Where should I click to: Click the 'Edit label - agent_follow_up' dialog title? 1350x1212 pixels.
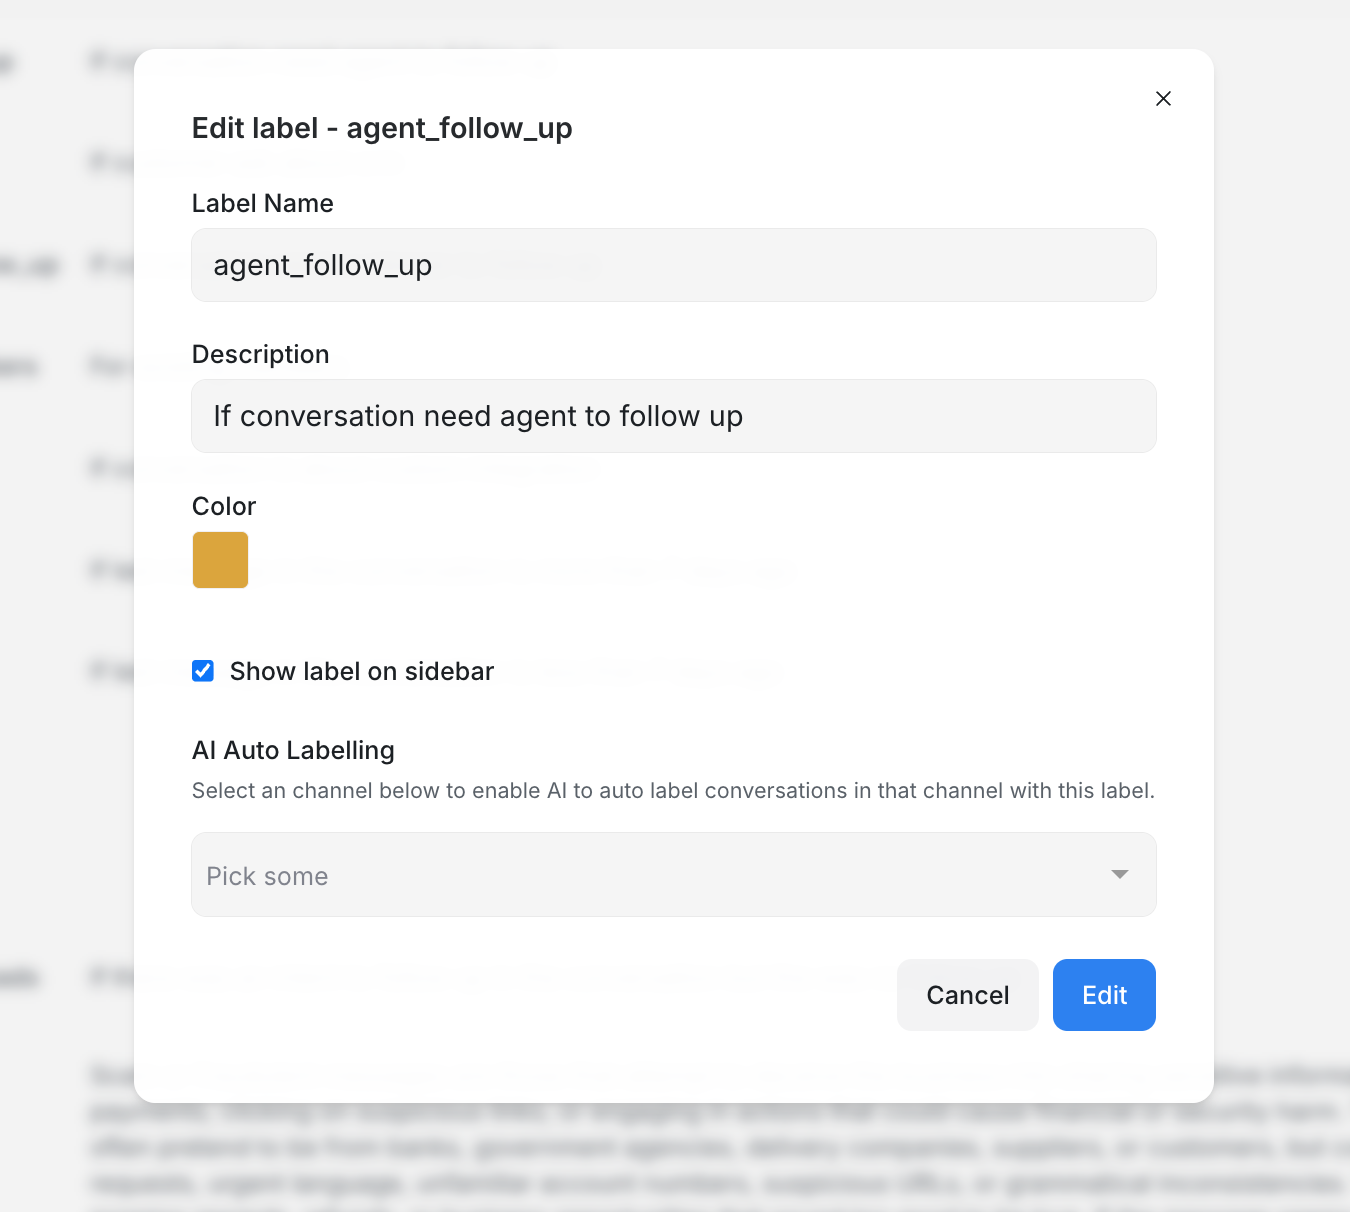pos(382,128)
